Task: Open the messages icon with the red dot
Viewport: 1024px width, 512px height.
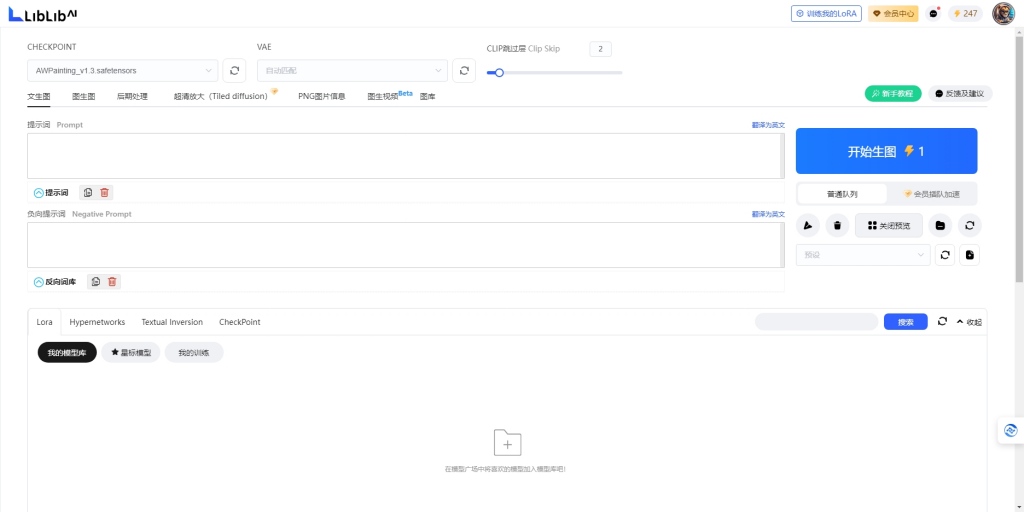Action: pos(933,13)
